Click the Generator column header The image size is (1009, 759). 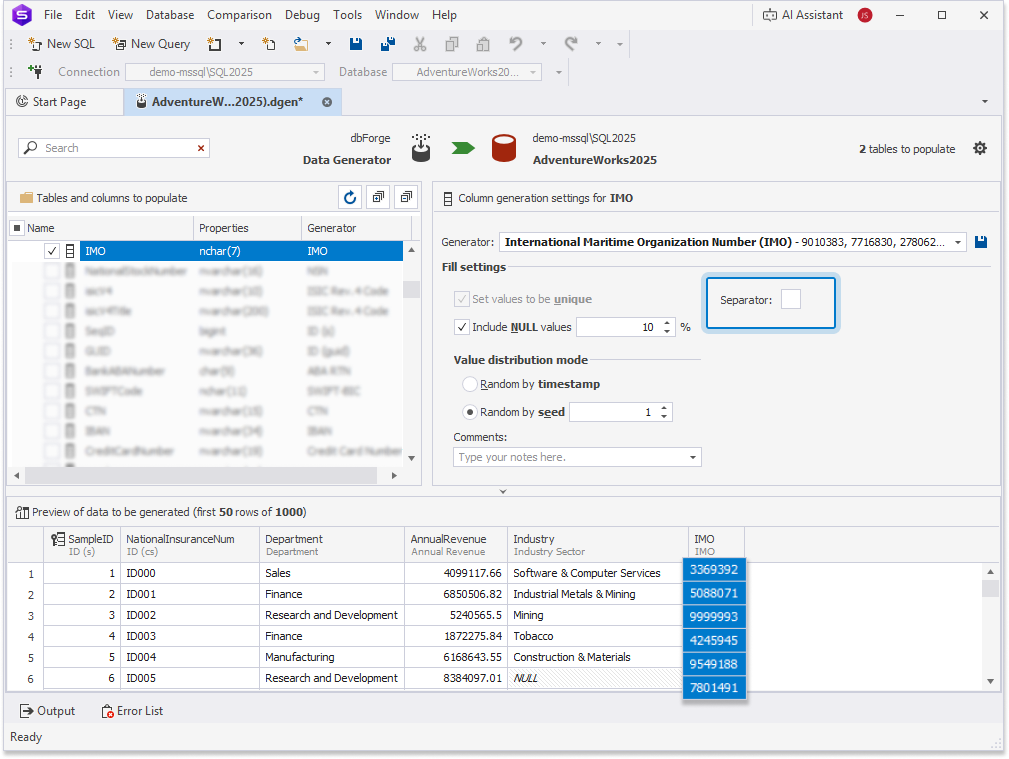click(x=356, y=228)
